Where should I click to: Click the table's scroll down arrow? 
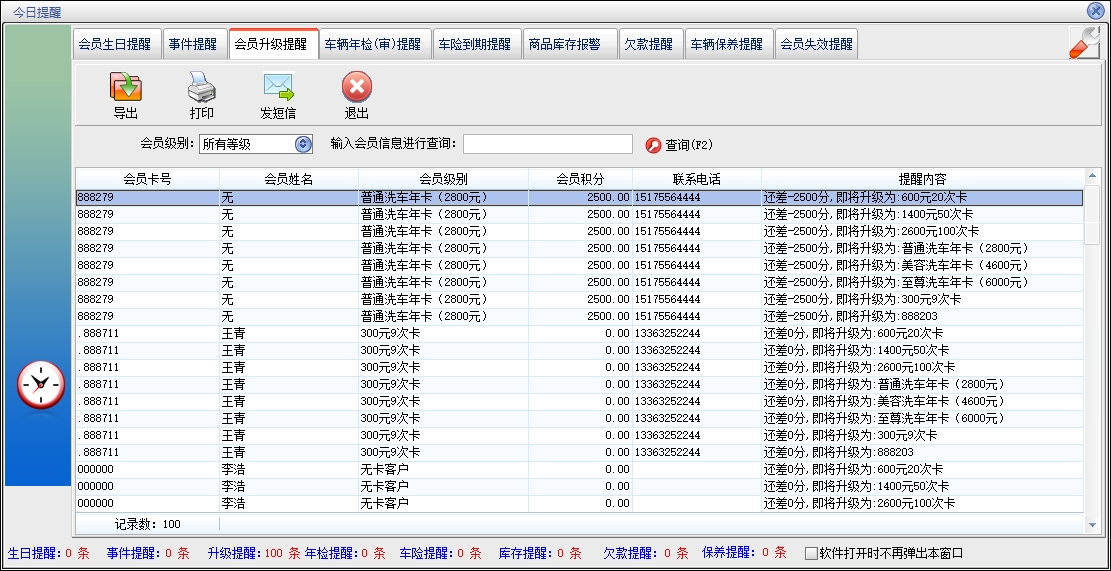1092,524
